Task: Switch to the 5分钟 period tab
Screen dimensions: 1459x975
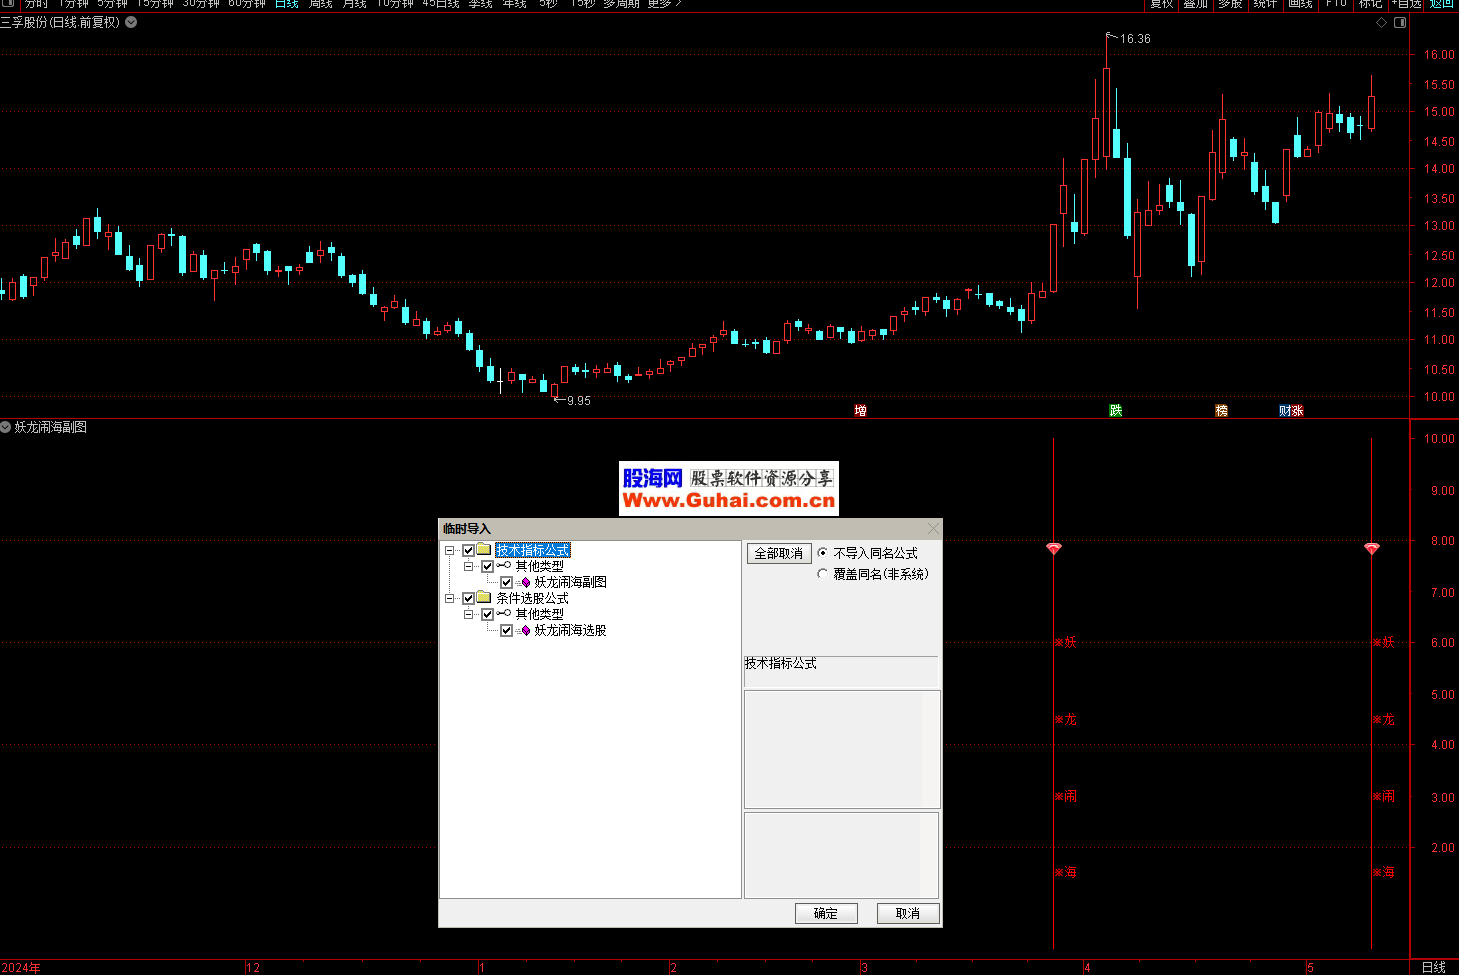Action: [112, 4]
